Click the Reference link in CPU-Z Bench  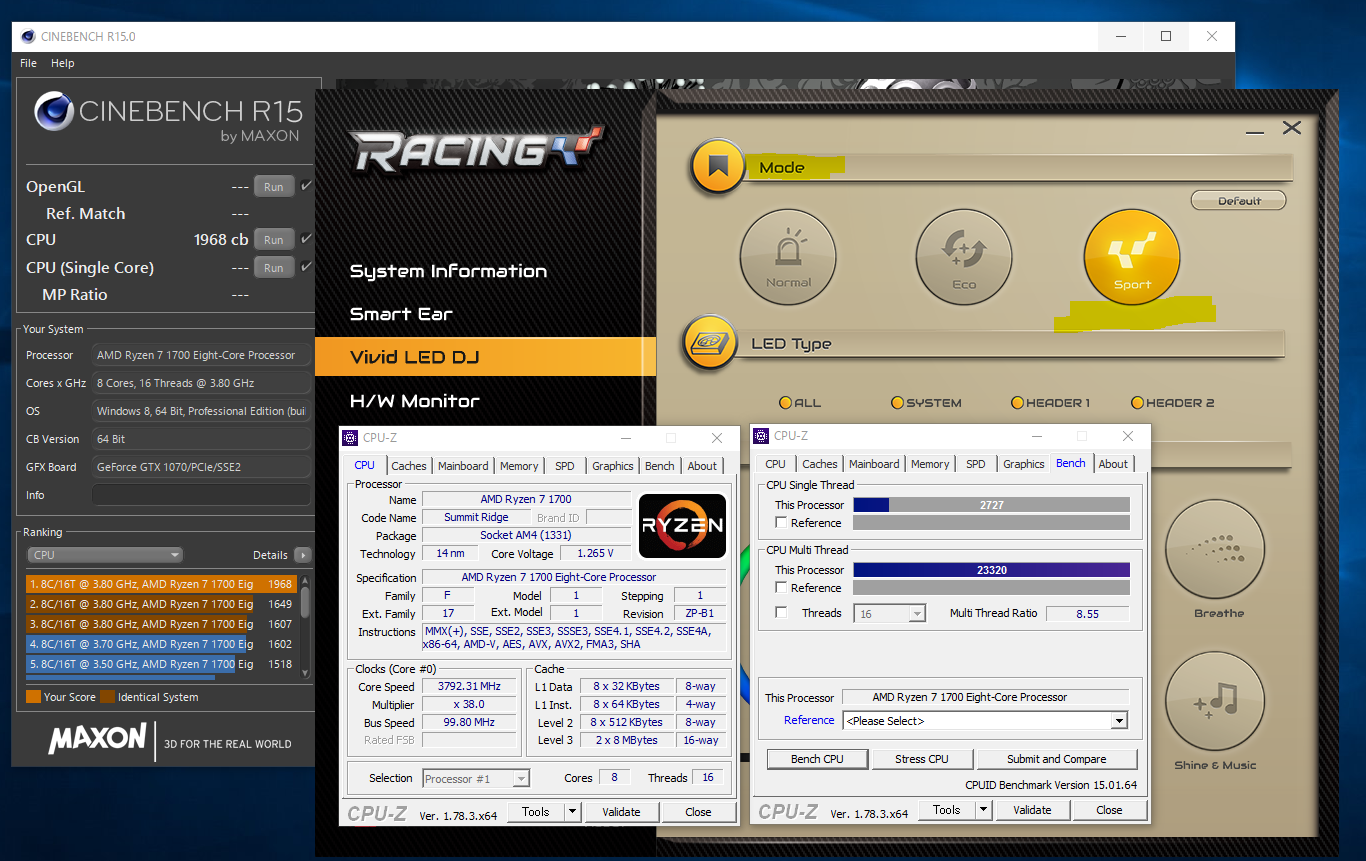(809, 720)
